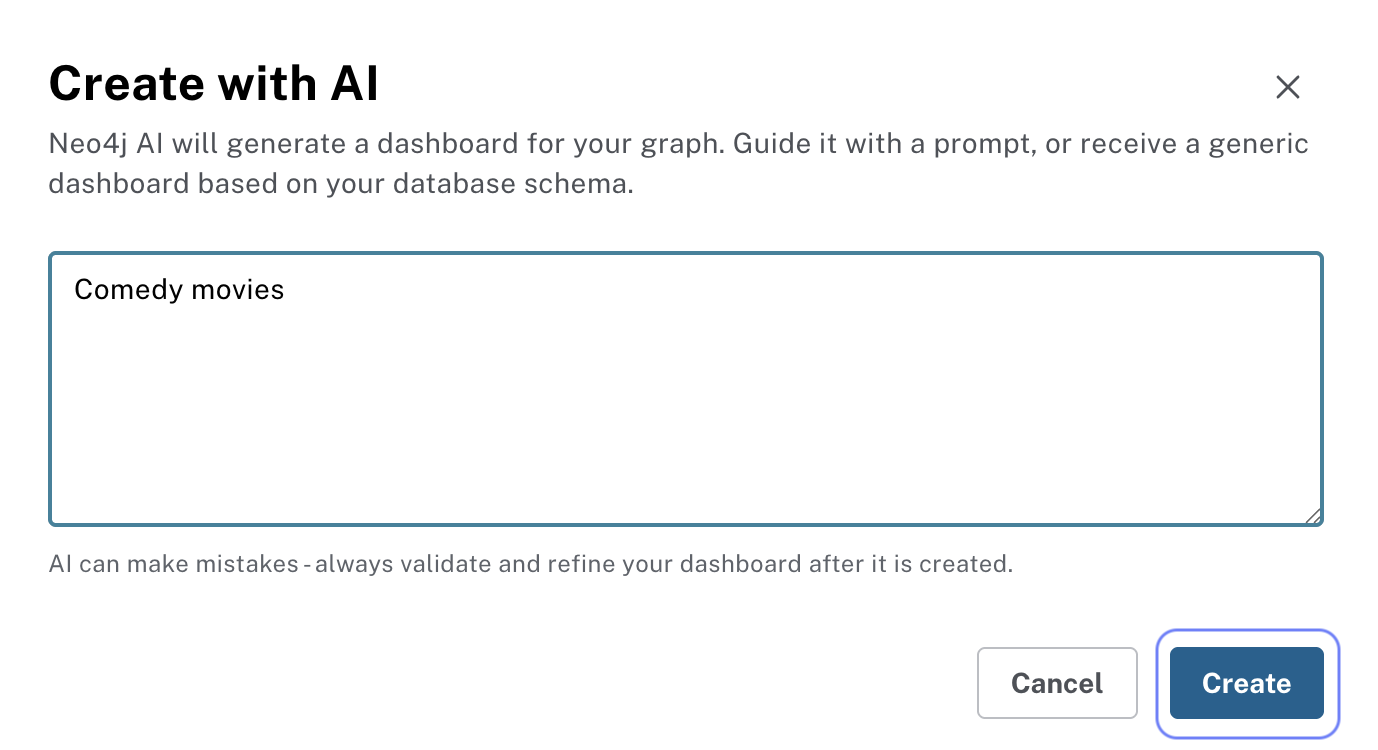1378x750 pixels.
Task: Click inside the prompt text area
Action: click(685, 390)
